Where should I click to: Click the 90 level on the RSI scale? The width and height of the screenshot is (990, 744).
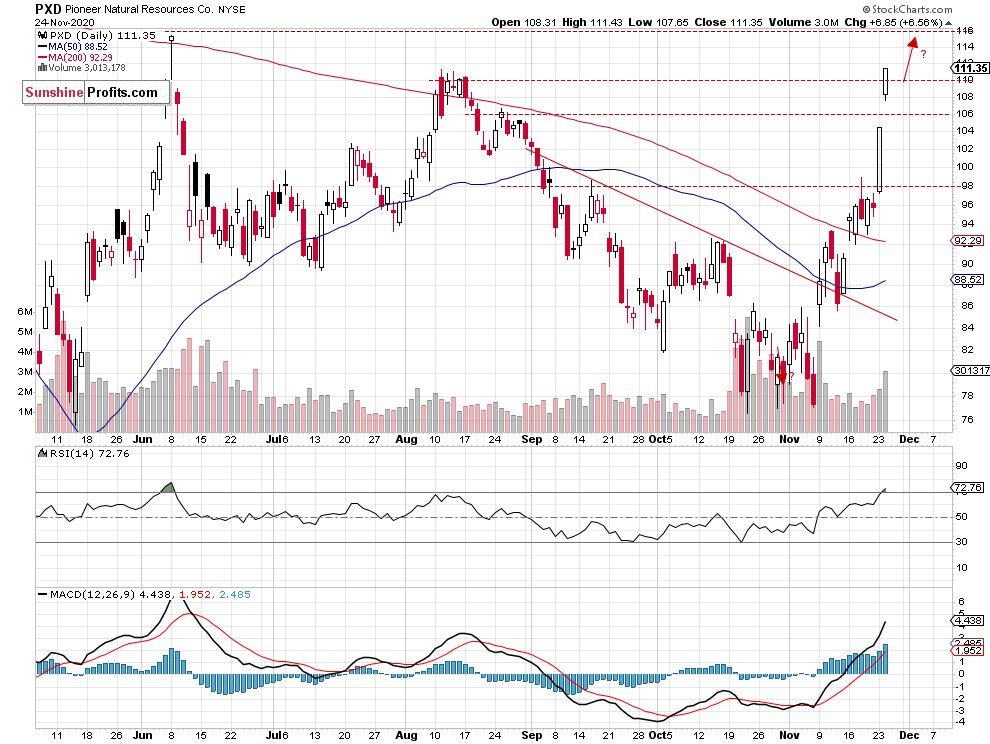[x=962, y=466]
